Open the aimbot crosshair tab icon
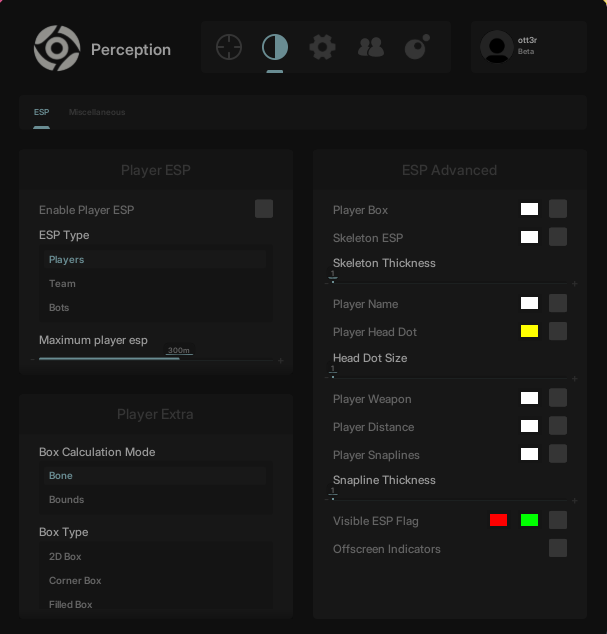607x634 pixels. coord(229,47)
